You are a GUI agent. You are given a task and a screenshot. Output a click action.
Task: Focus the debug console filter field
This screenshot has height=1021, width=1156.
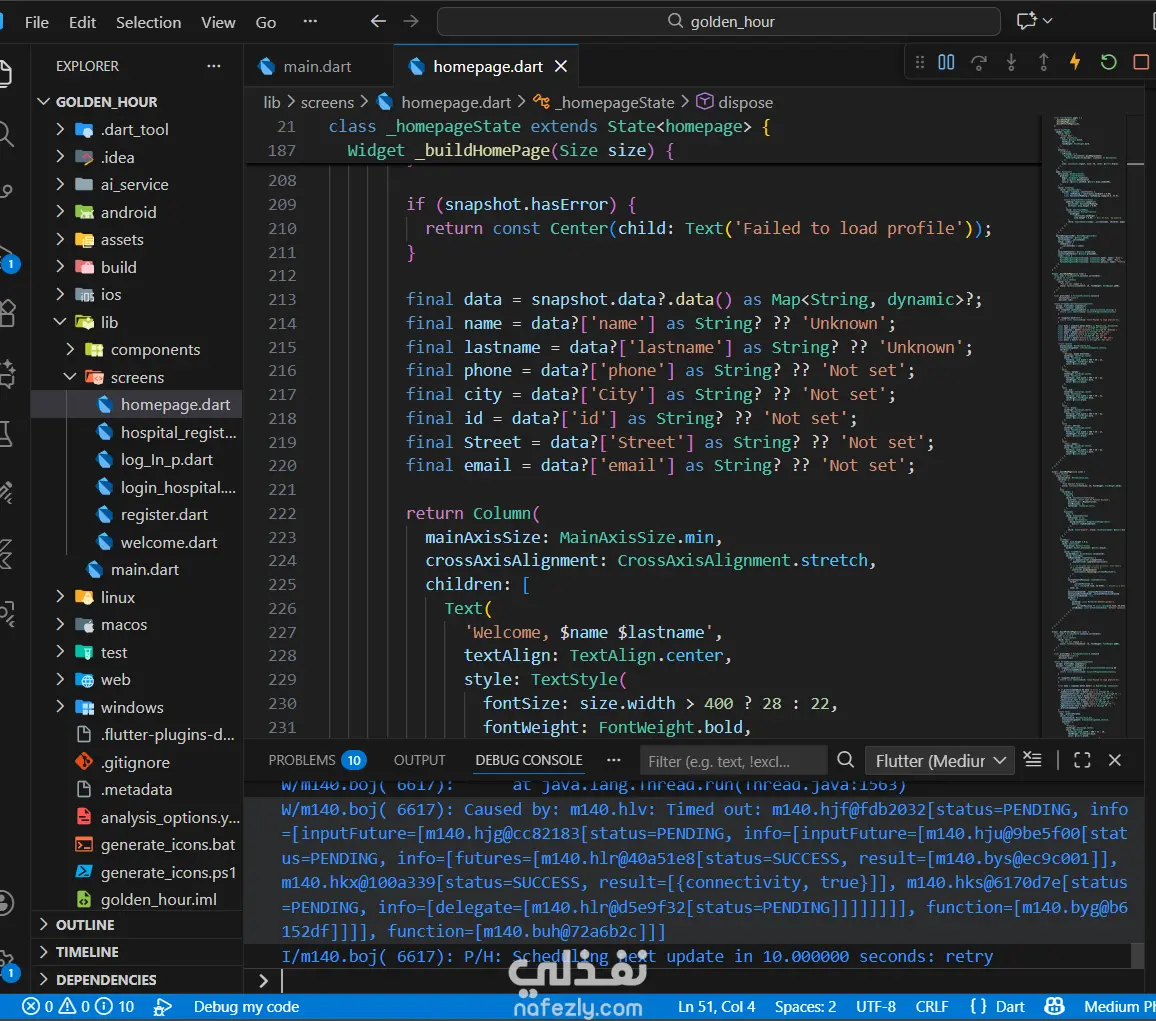click(732, 761)
